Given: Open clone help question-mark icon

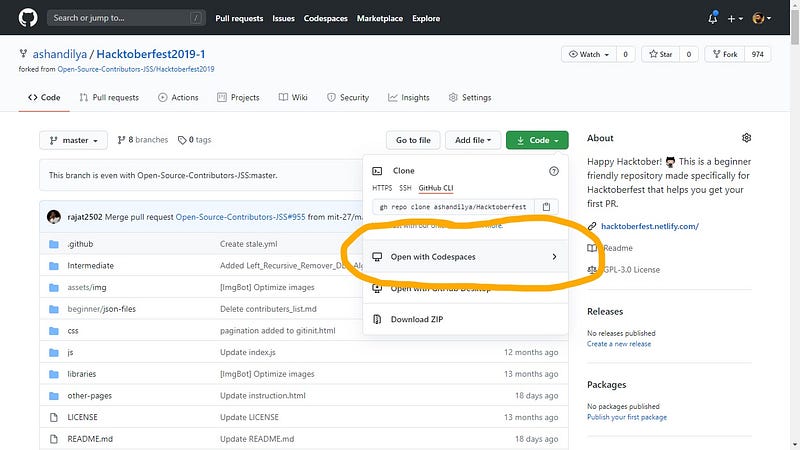Looking at the screenshot, I should coord(554,171).
